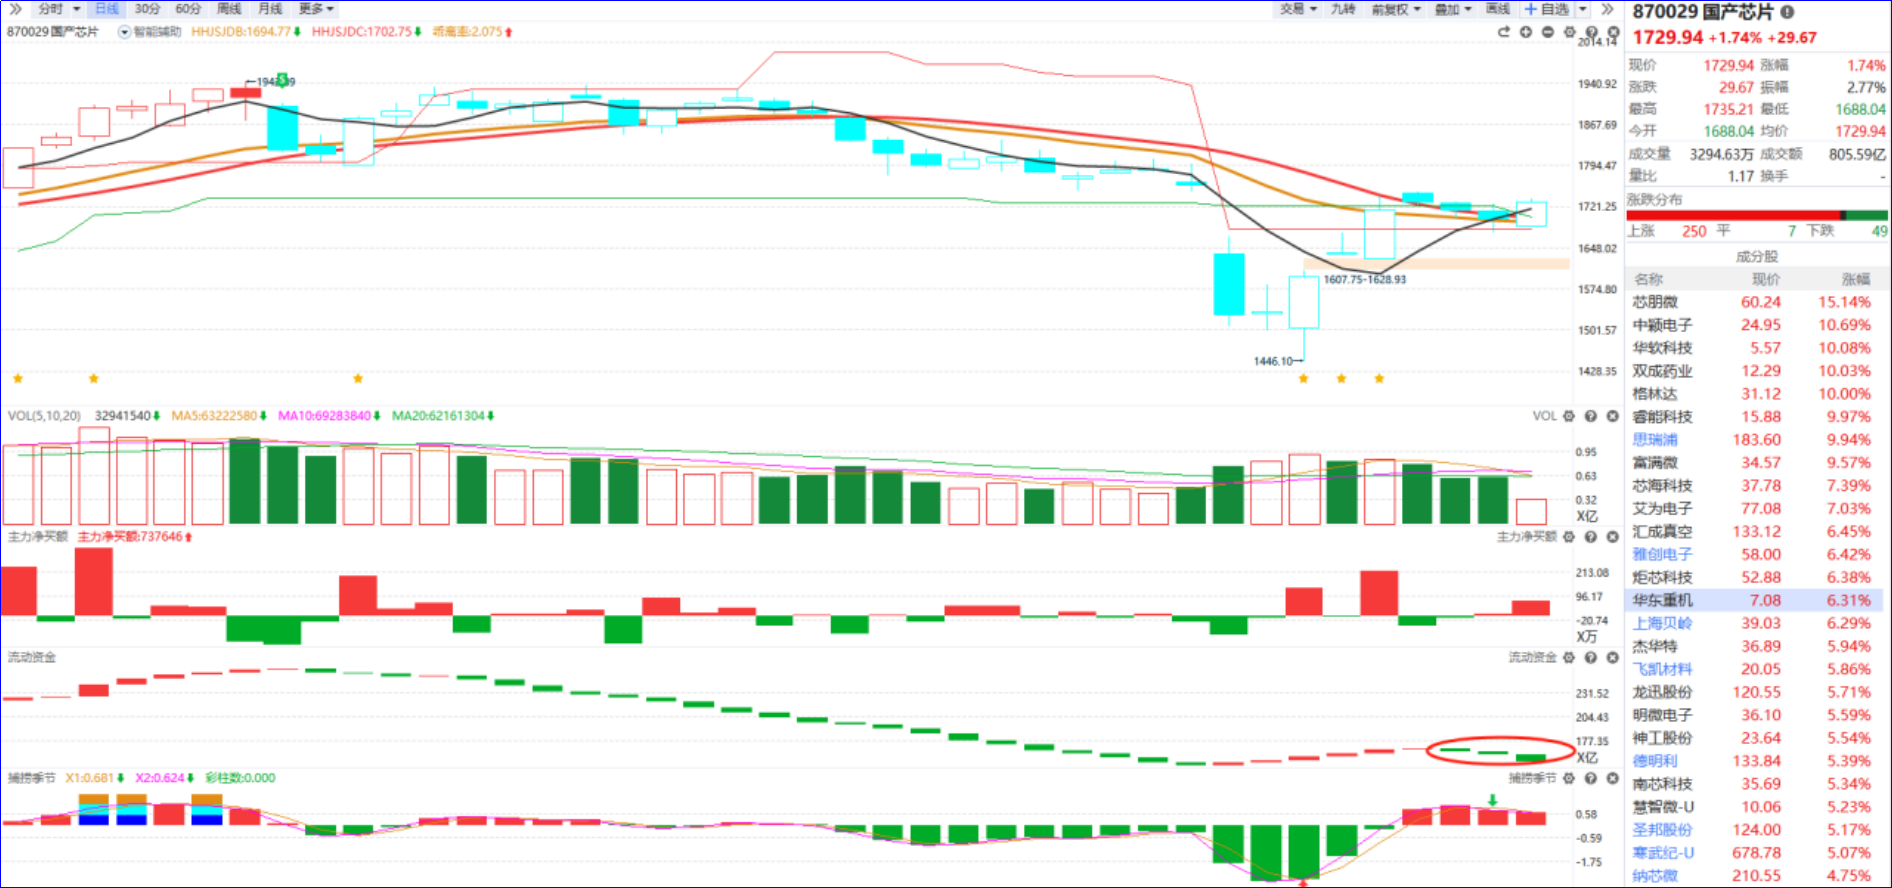The width and height of the screenshot is (1892, 888).
Task: Add stock via 自选 button
Action: (1546, 9)
